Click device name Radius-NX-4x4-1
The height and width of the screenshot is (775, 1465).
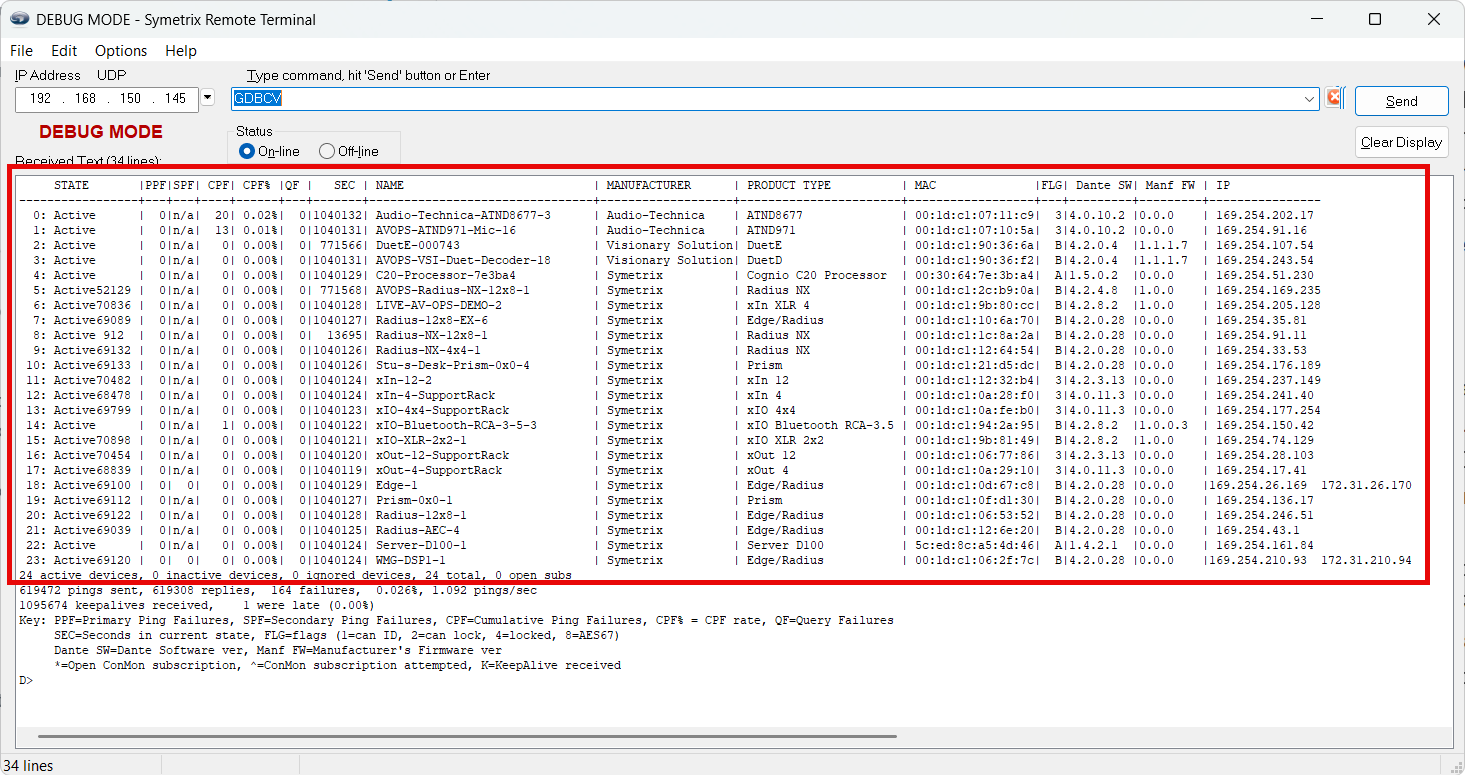pyautogui.click(x=428, y=350)
